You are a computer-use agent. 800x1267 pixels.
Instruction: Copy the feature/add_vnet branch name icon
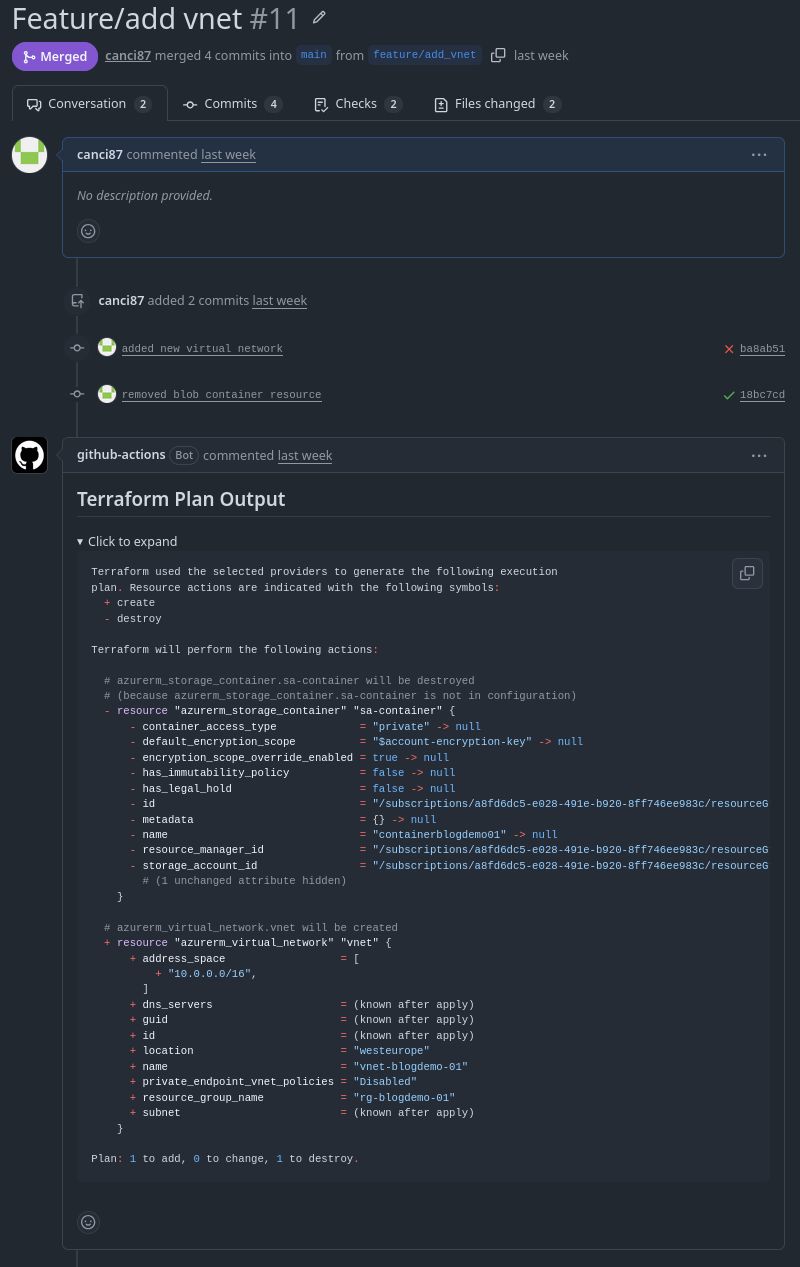[x=498, y=55]
